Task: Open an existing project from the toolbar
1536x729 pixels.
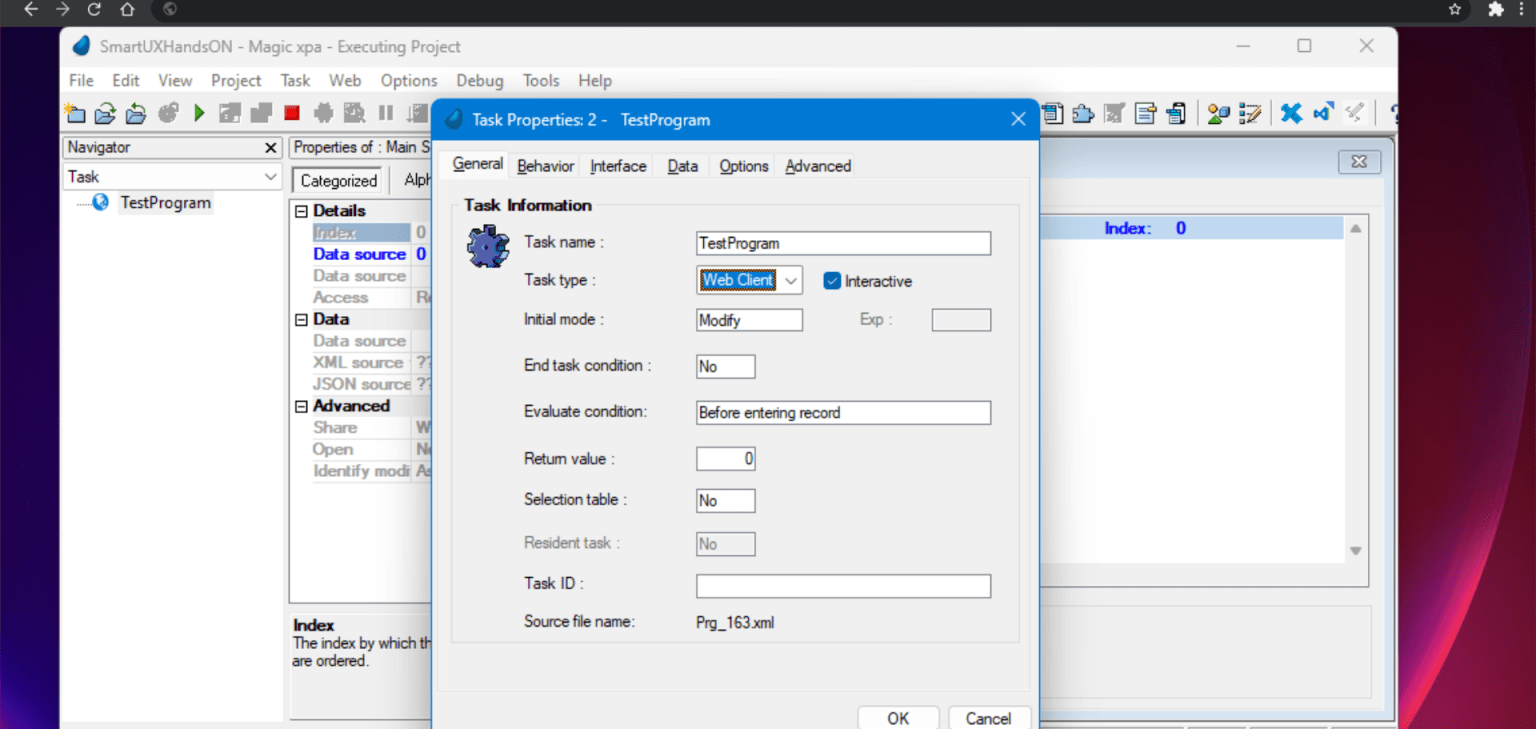Action: point(105,112)
